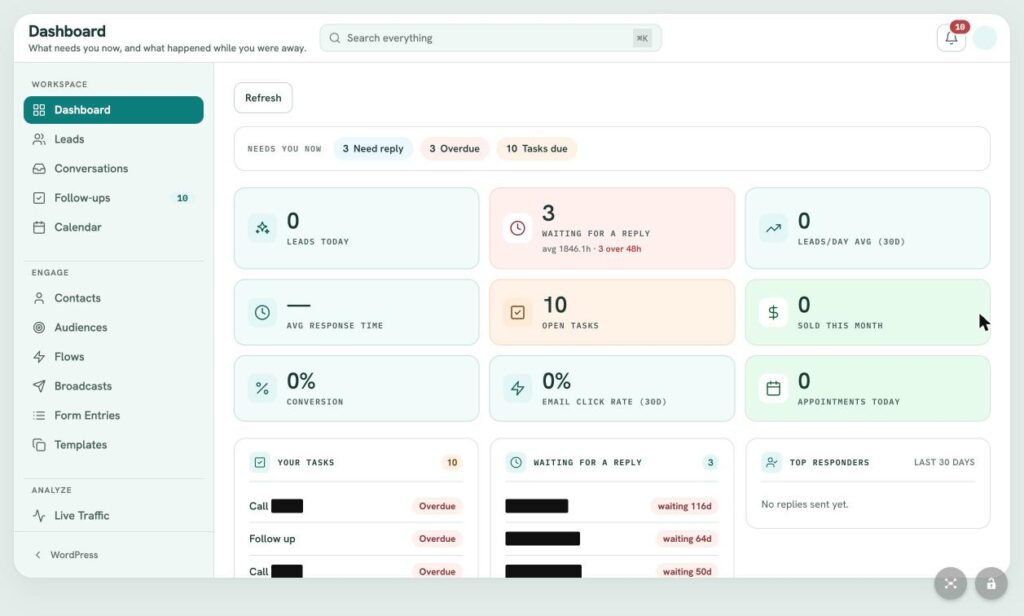Click the clock icon on Avg Response Time card
The width and height of the screenshot is (1024, 616).
(263, 312)
